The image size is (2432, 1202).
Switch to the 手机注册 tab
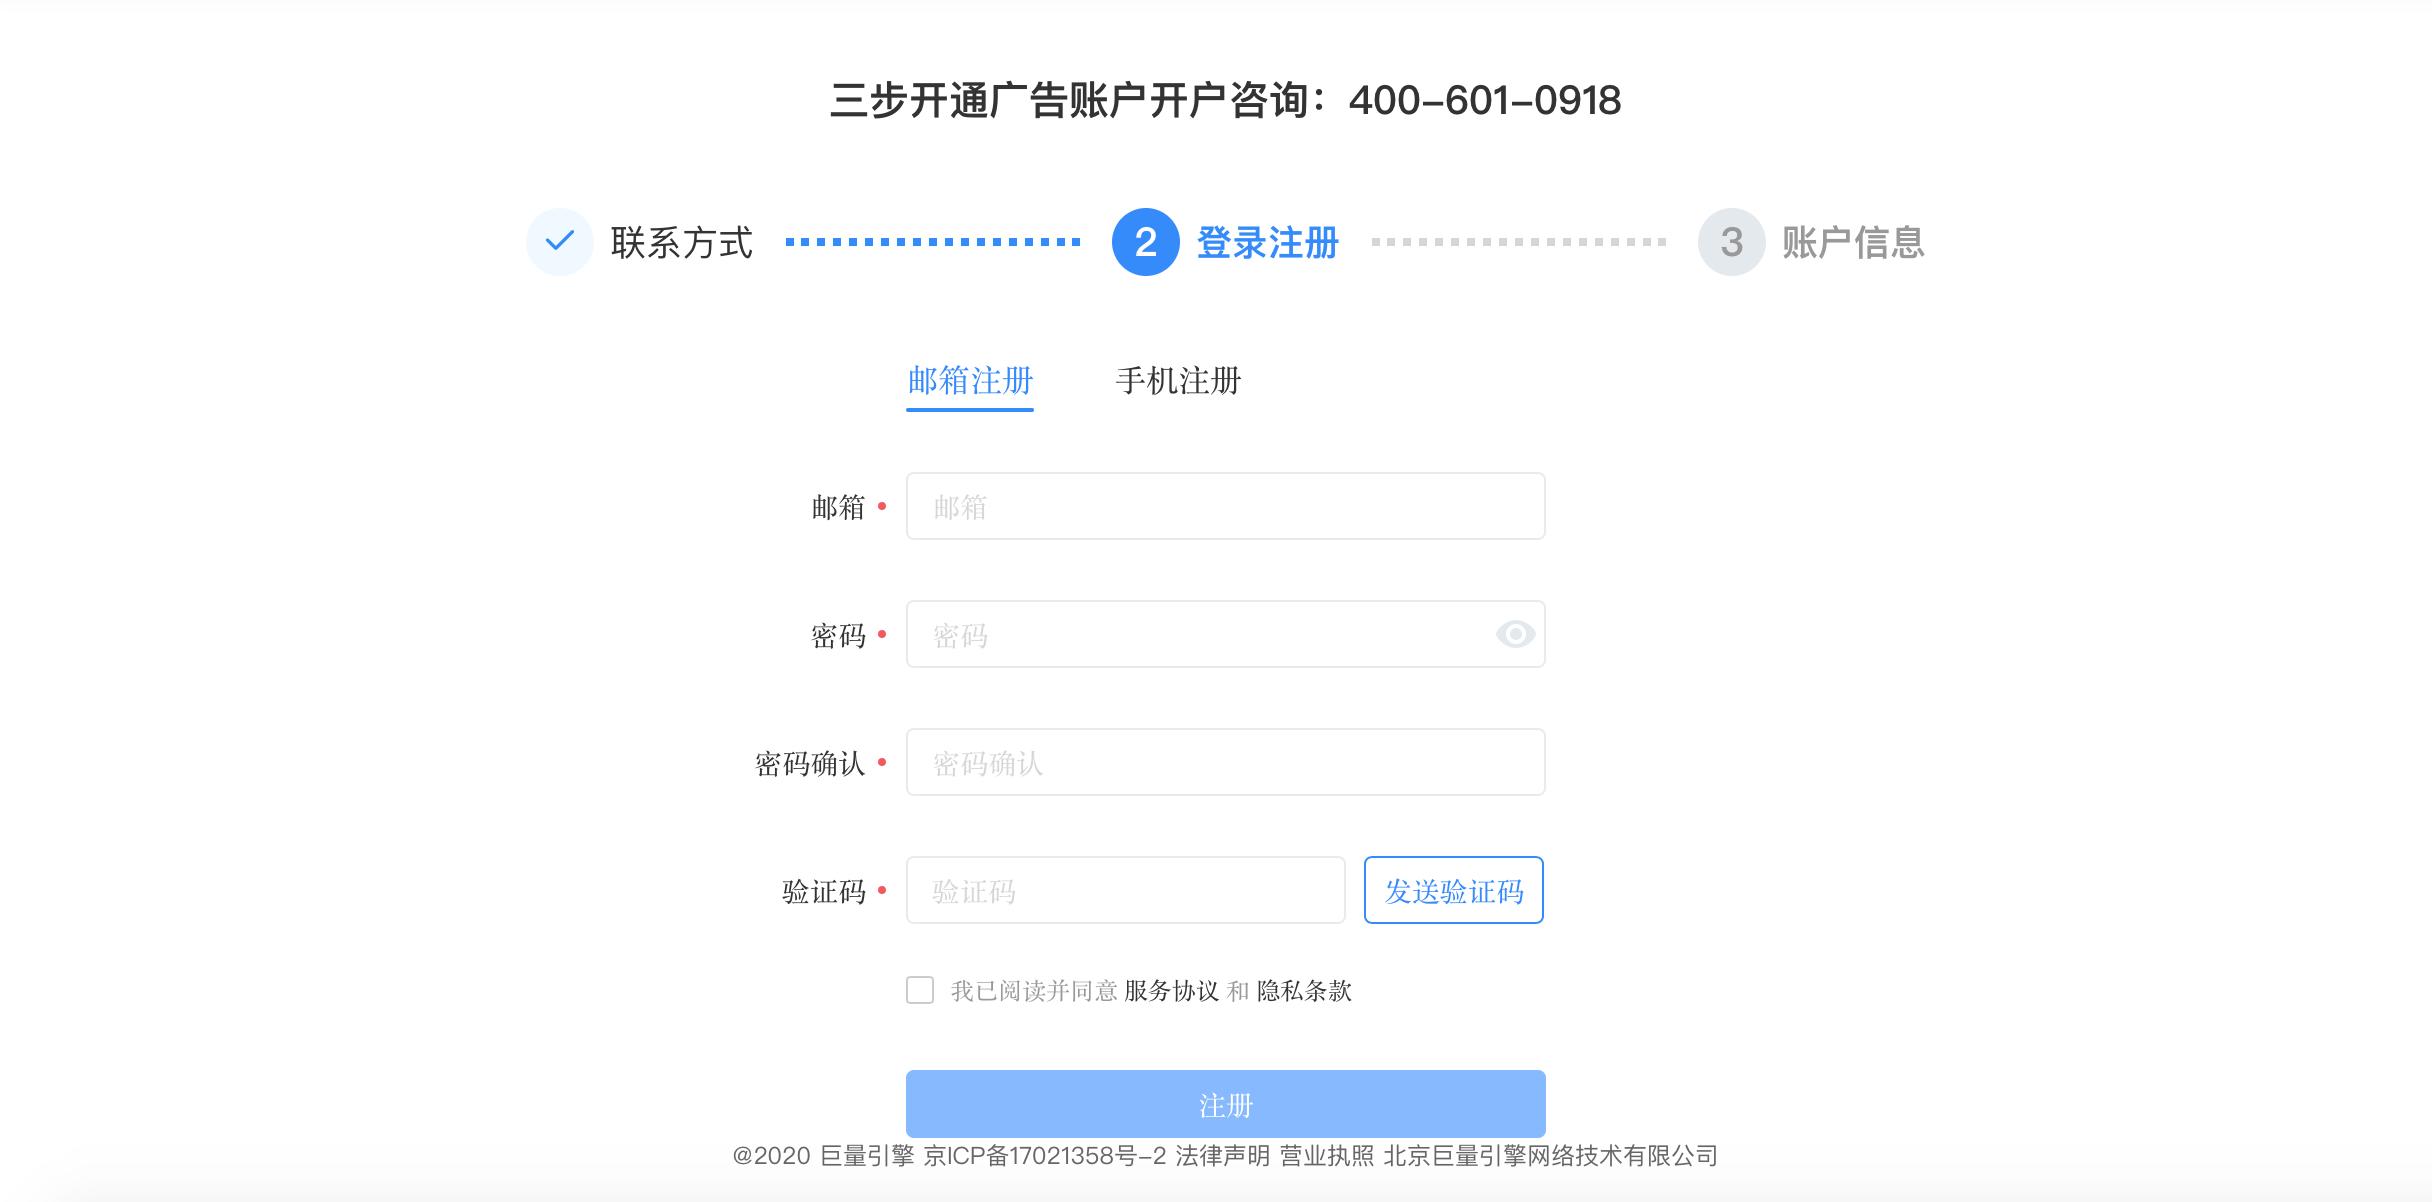1180,381
